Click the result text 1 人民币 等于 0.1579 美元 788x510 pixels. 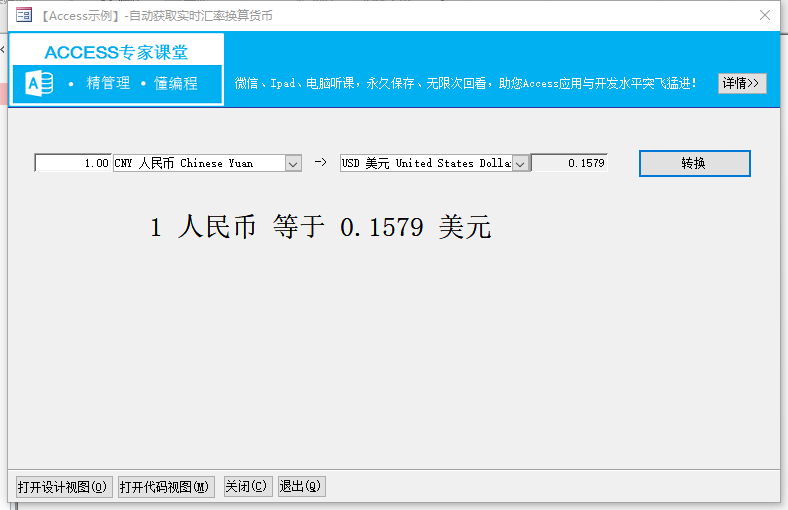click(x=321, y=227)
